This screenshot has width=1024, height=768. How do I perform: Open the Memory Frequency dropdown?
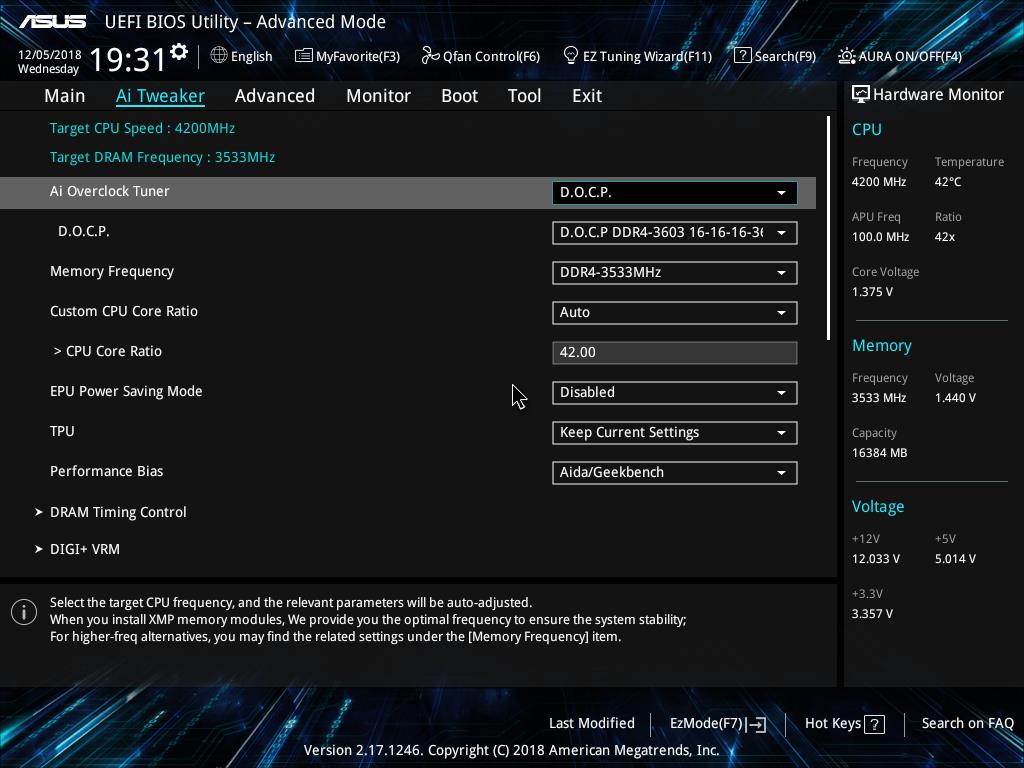[x=675, y=272]
